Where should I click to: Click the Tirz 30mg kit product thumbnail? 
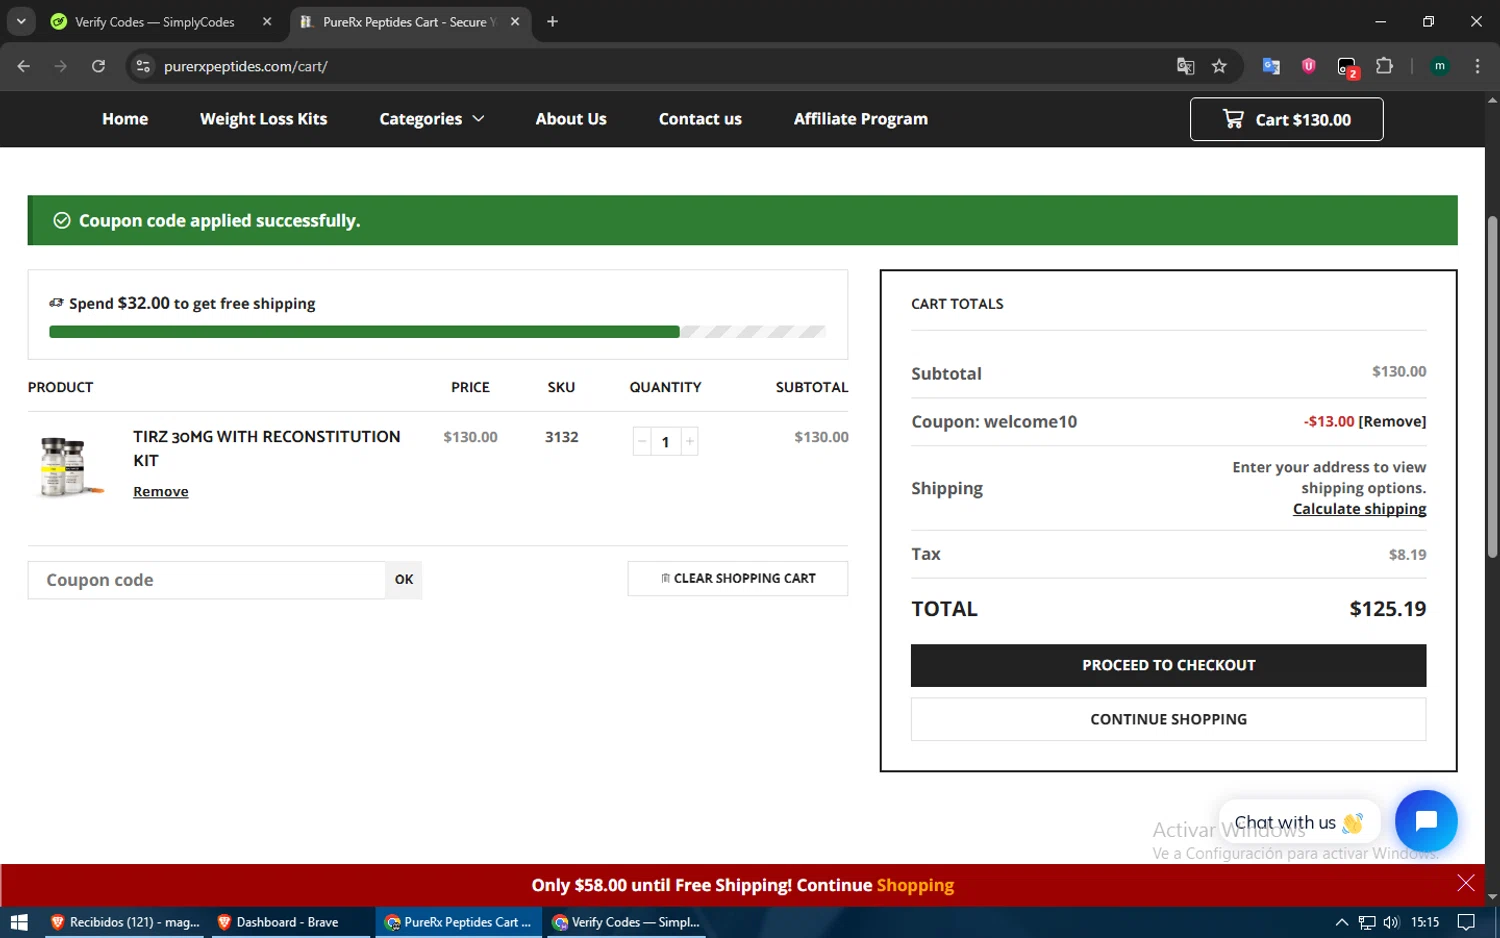pos(70,466)
